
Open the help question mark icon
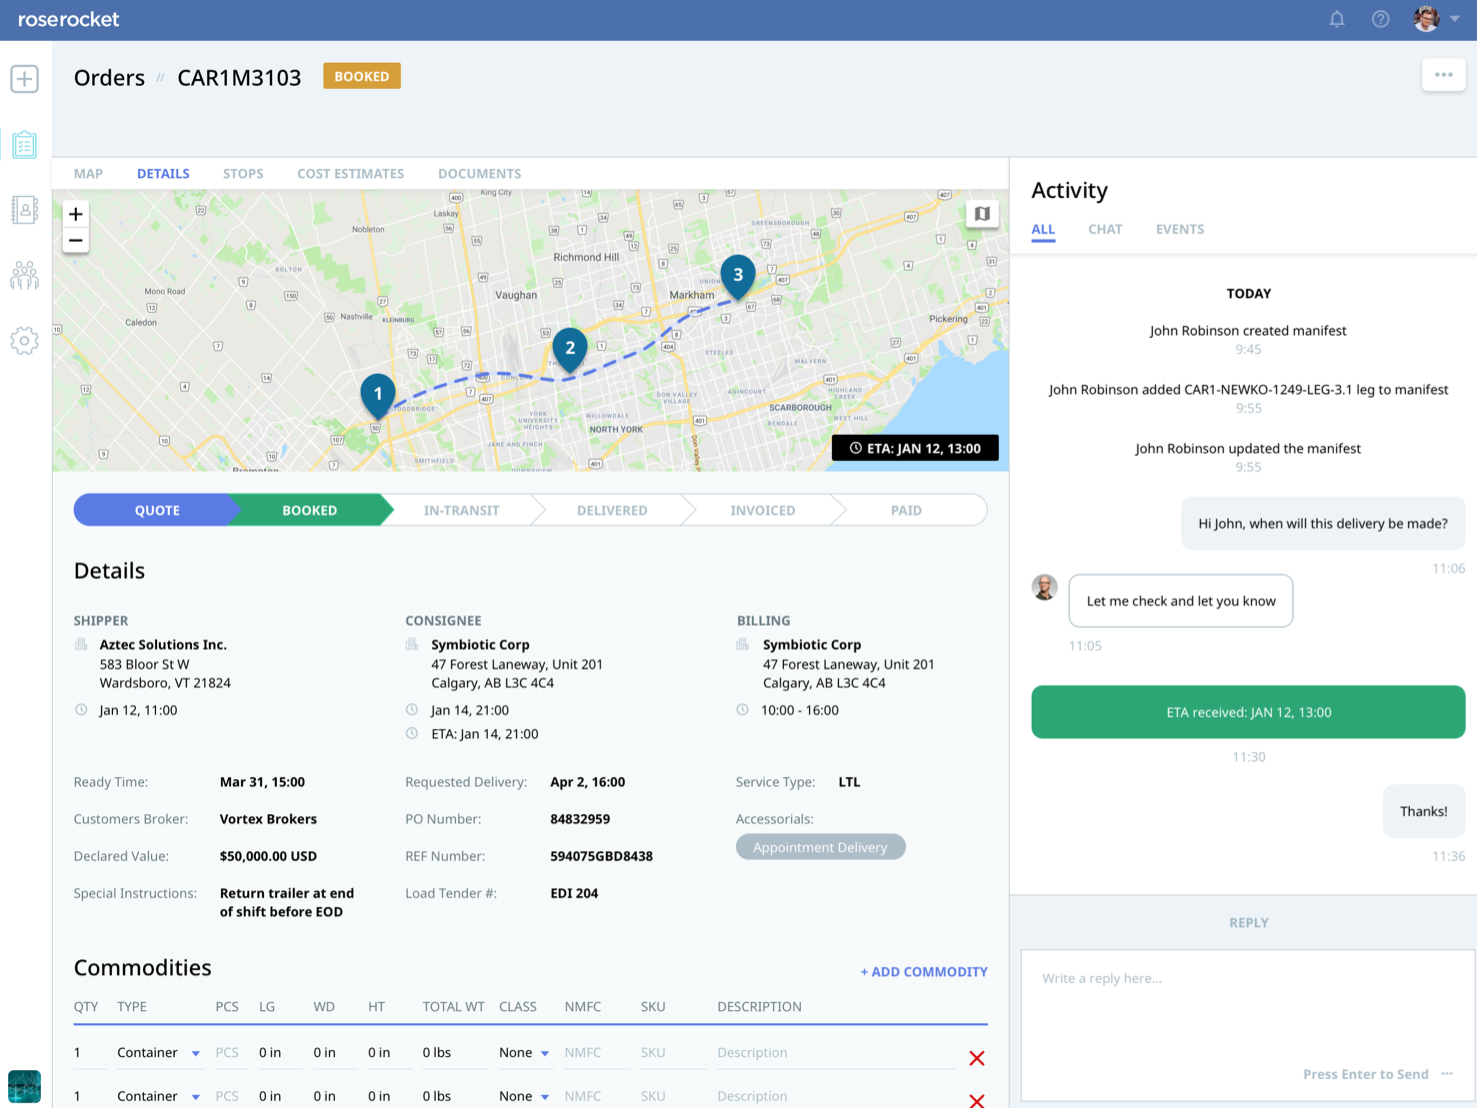[1380, 19]
